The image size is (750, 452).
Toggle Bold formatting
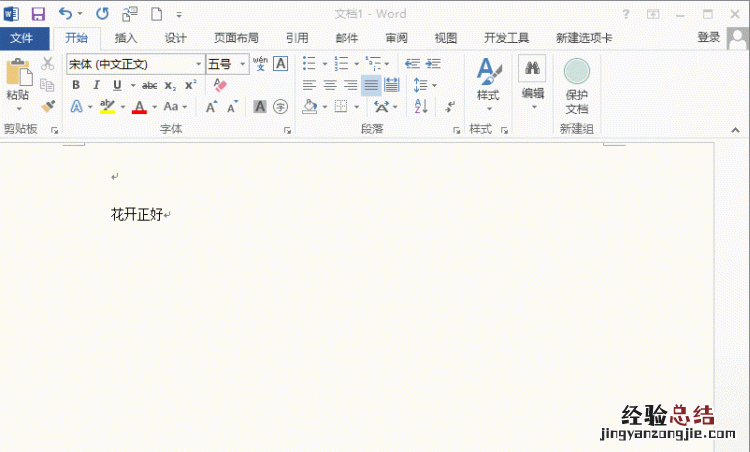pos(76,86)
